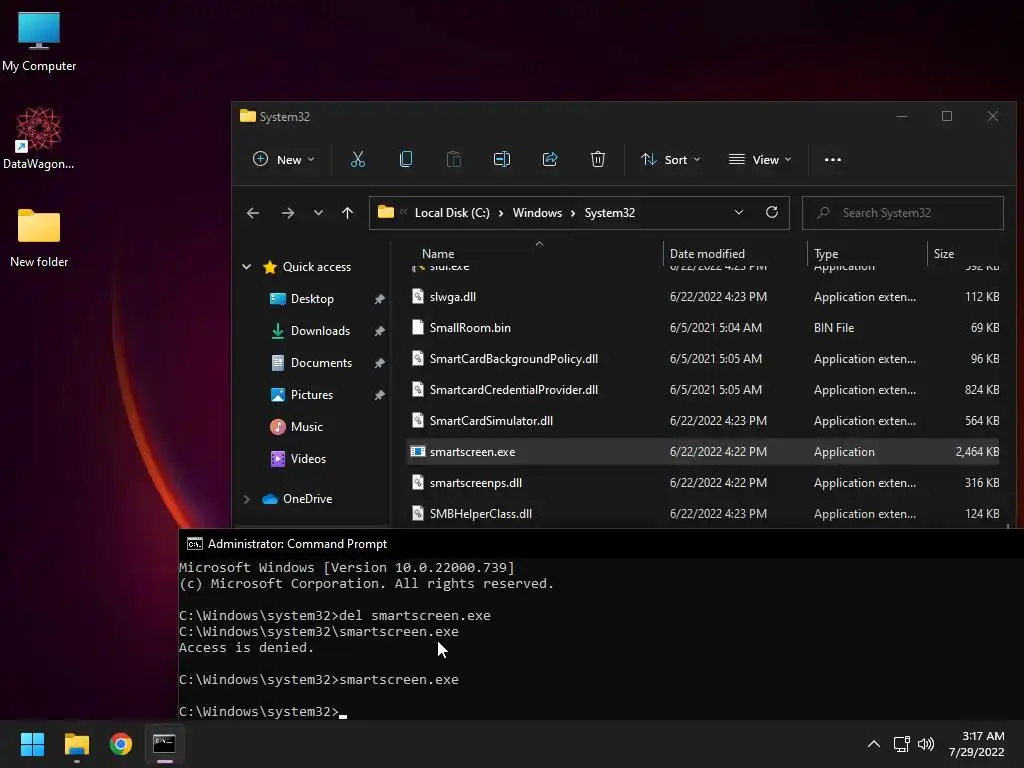Refresh the System32 folder view
Image resolution: width=1024 pixels, height=768 pixels.
[x=771, y=212]
